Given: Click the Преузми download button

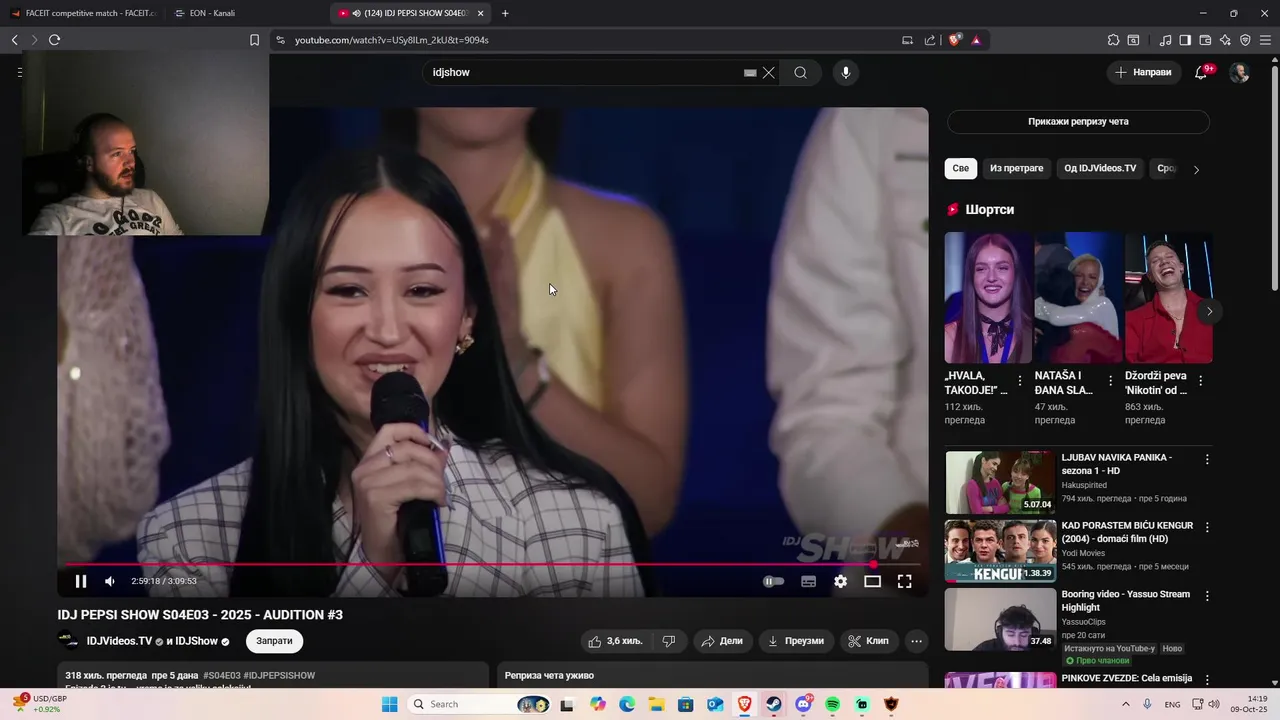Looking at the screenshot, I should point(796,641).
